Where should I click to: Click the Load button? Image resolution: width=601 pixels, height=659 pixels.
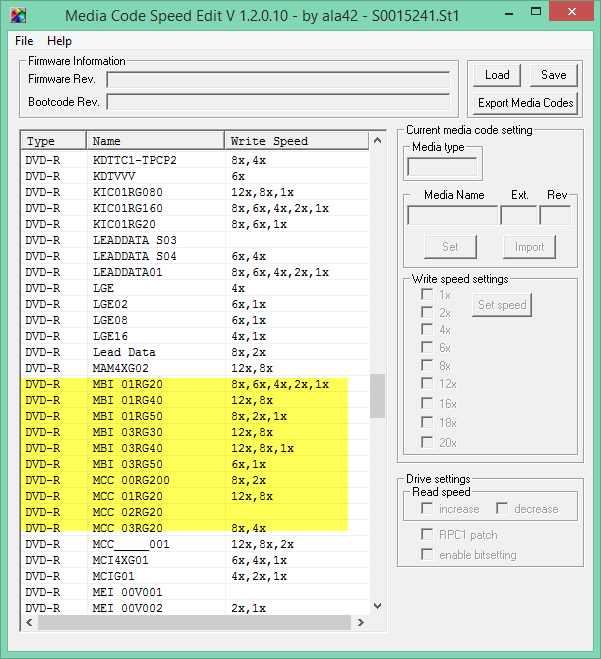coord(497,75)
